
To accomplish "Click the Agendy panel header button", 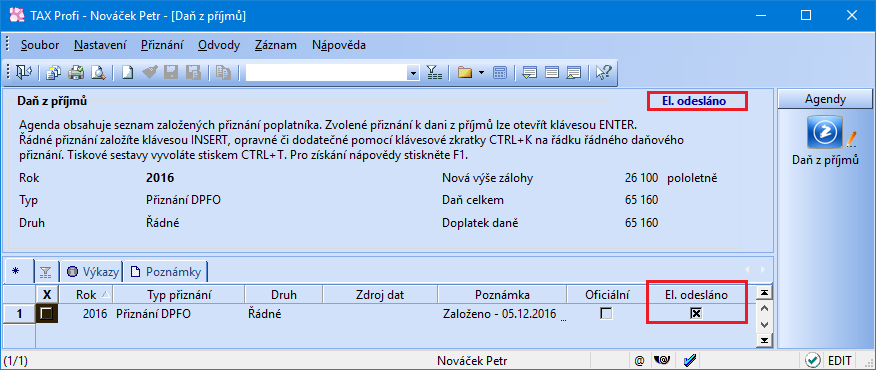I will tap(825, 99).
